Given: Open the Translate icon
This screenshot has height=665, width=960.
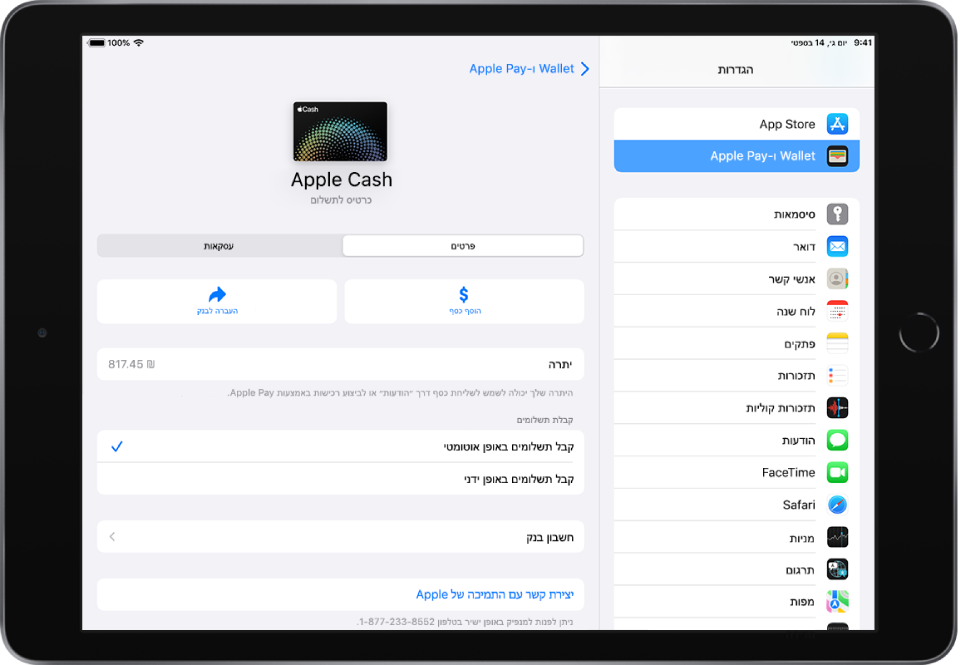Looking at the screenshot, I should [x=837, y=569].
